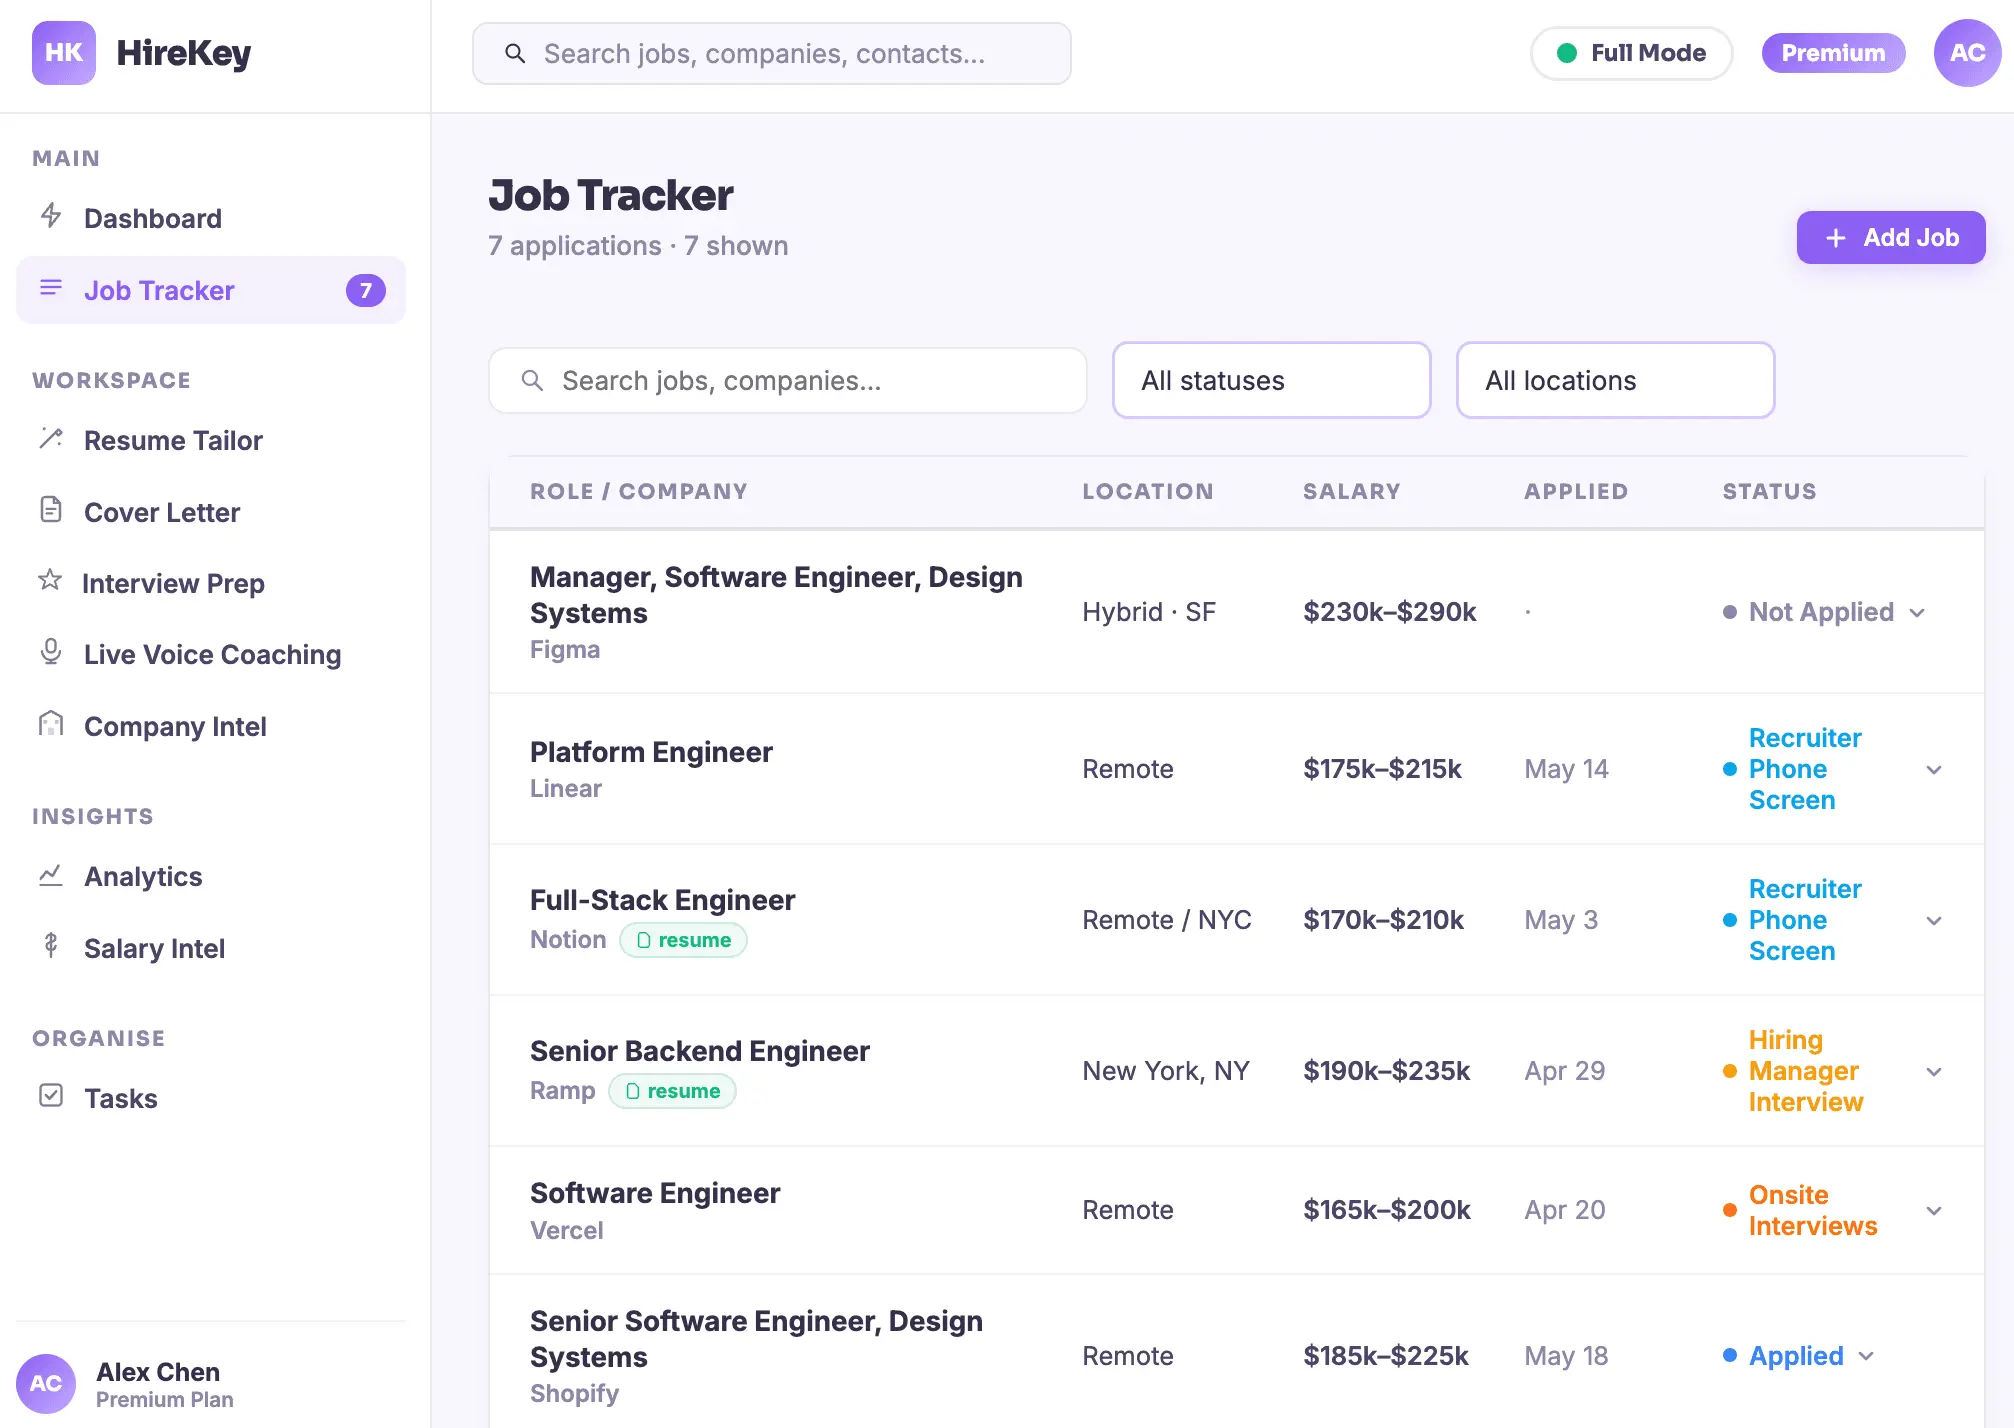Image resolution: width=2014 pixels, height=1428 pixels.
Task: Click the SALARY column header
Action: [1351, 491]
